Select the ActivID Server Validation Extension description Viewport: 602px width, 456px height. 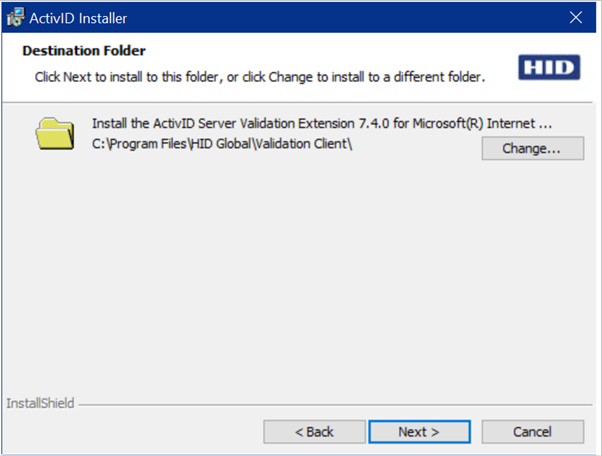tap(322, 124)
